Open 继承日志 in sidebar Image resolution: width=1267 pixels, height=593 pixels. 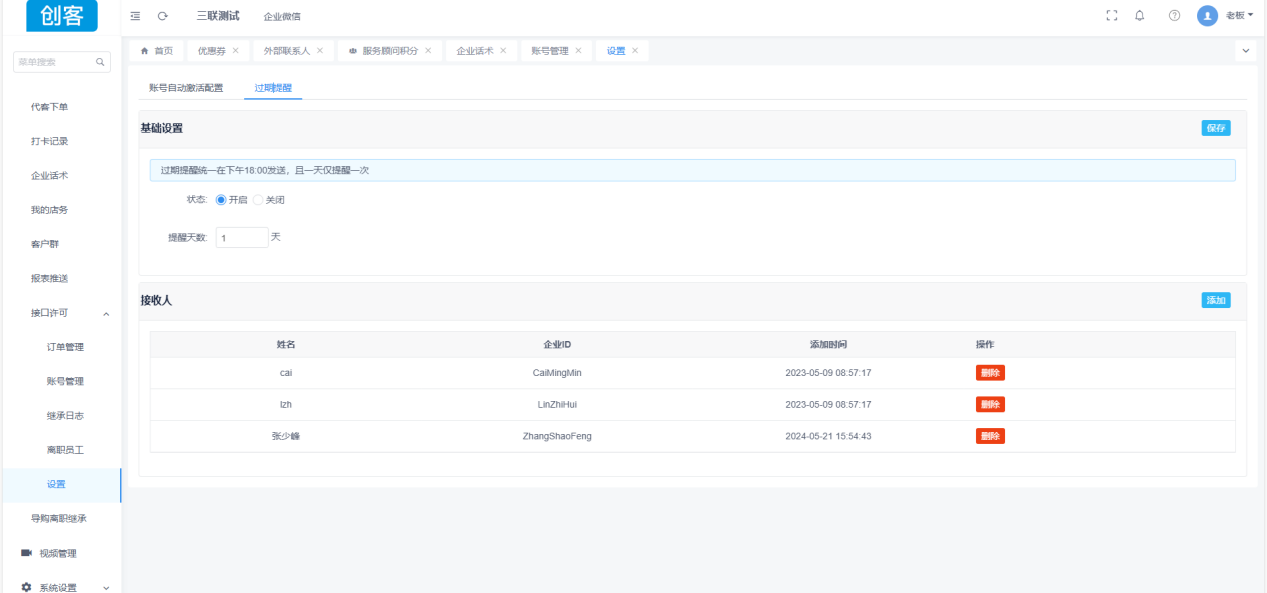pyautogui.click(x=65, y=416)
